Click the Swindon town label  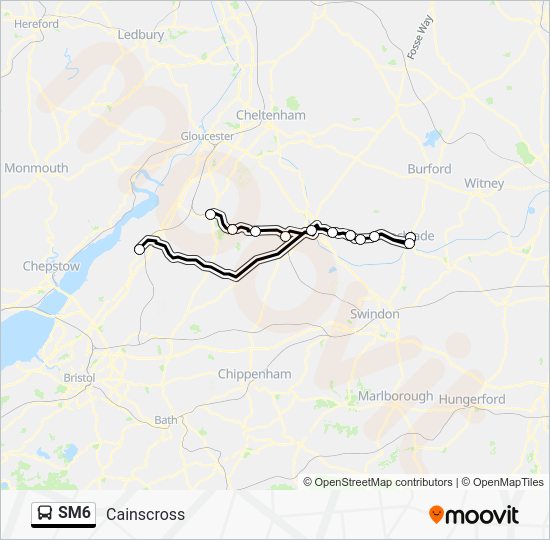pos(375,314)
